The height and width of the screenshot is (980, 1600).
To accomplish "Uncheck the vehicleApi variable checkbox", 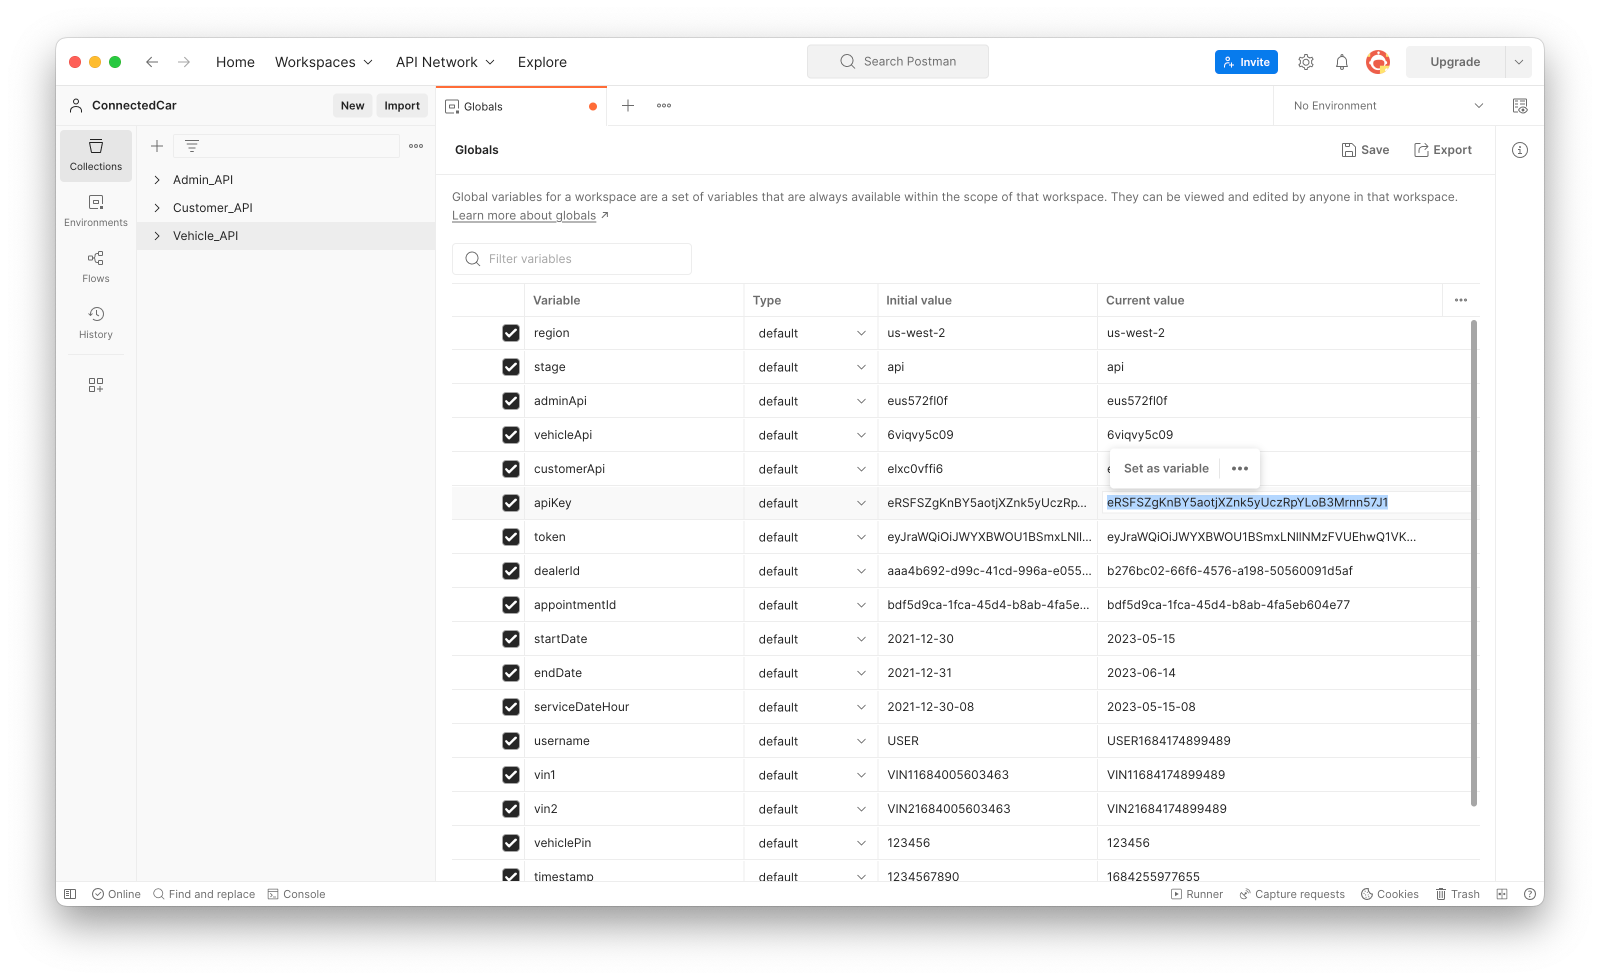I will [511, 435].
